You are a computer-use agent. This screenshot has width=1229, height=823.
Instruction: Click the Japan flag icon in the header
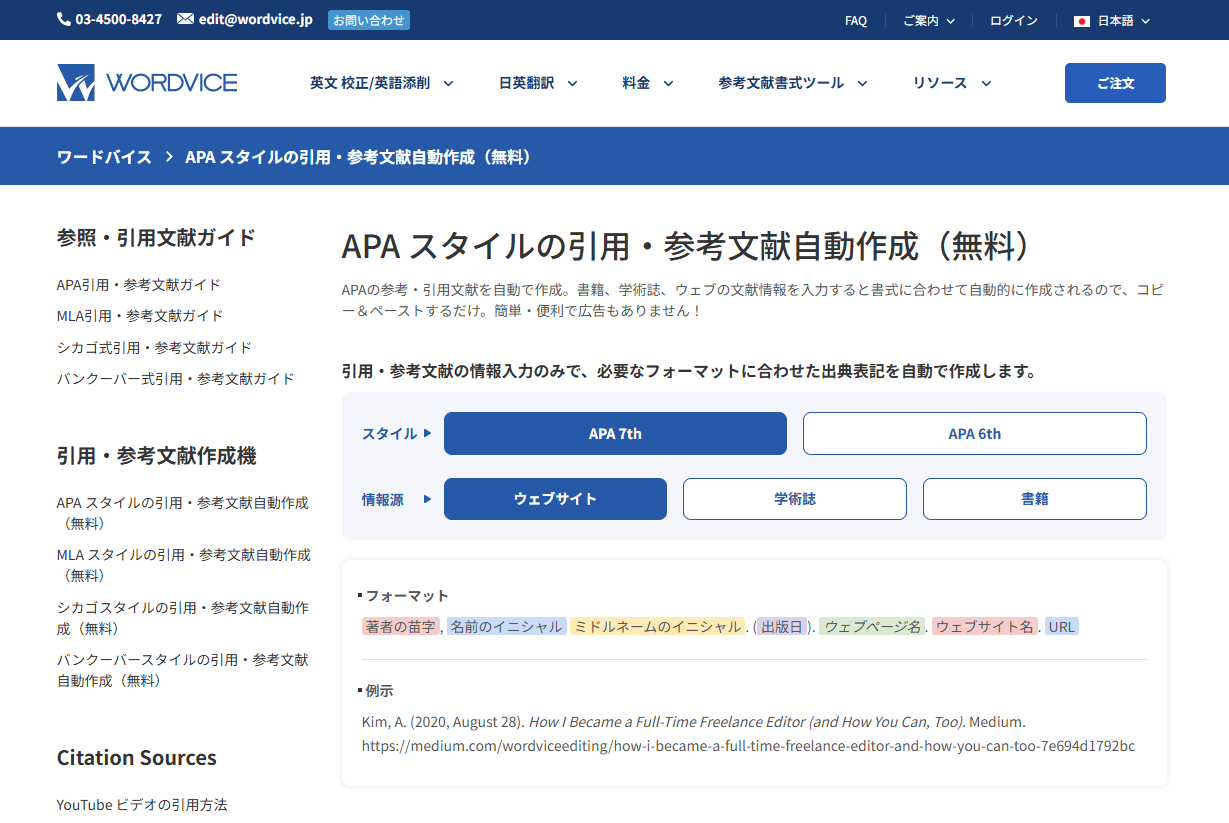pyautogui.click(x=1082, y=19)
